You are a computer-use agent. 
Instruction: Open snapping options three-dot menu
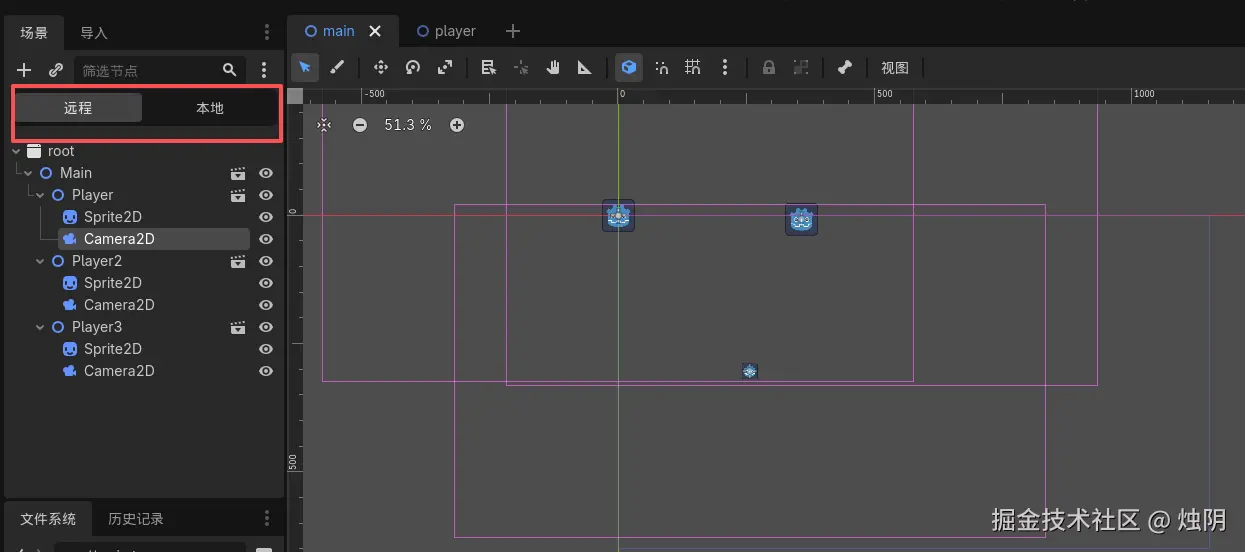725,67
